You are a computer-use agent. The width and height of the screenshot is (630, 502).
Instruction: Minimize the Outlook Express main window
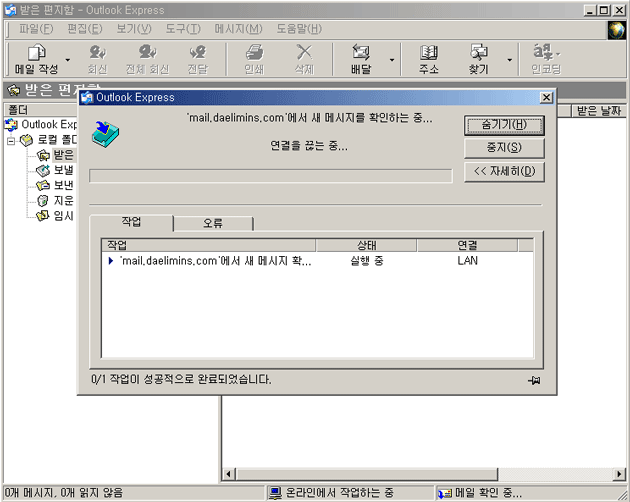[x=590, y=10]
